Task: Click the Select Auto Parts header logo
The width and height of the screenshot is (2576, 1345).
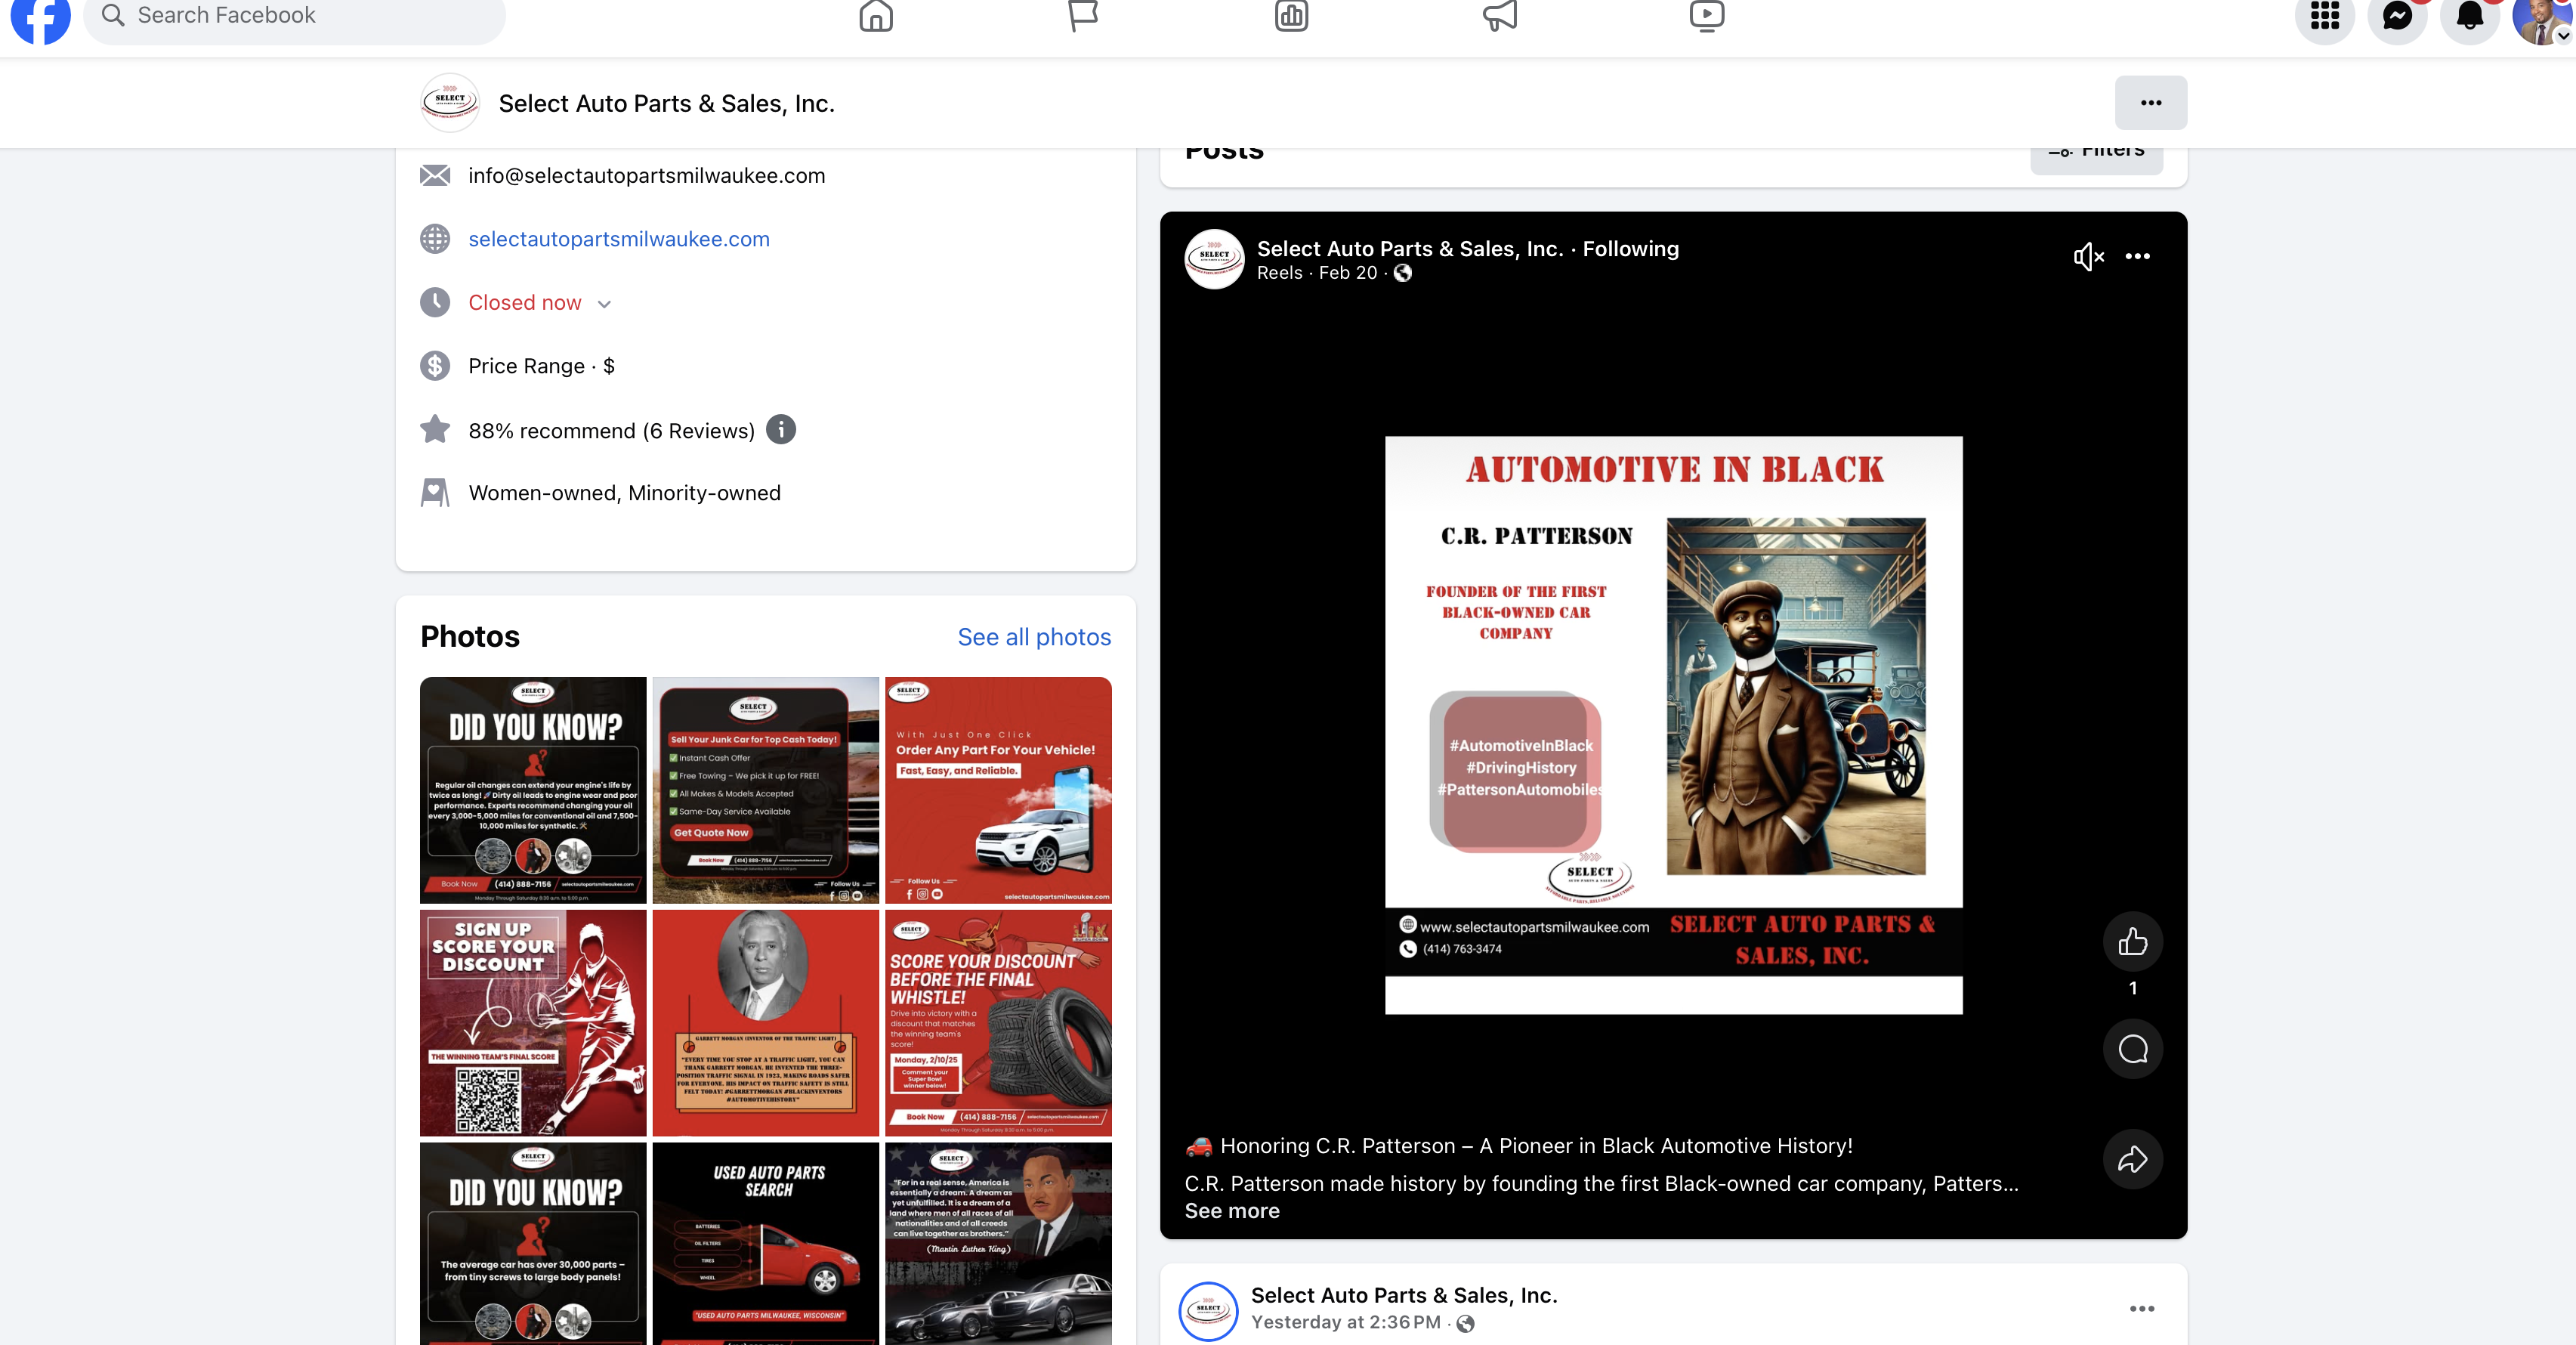Action: [x=450, y=103]
